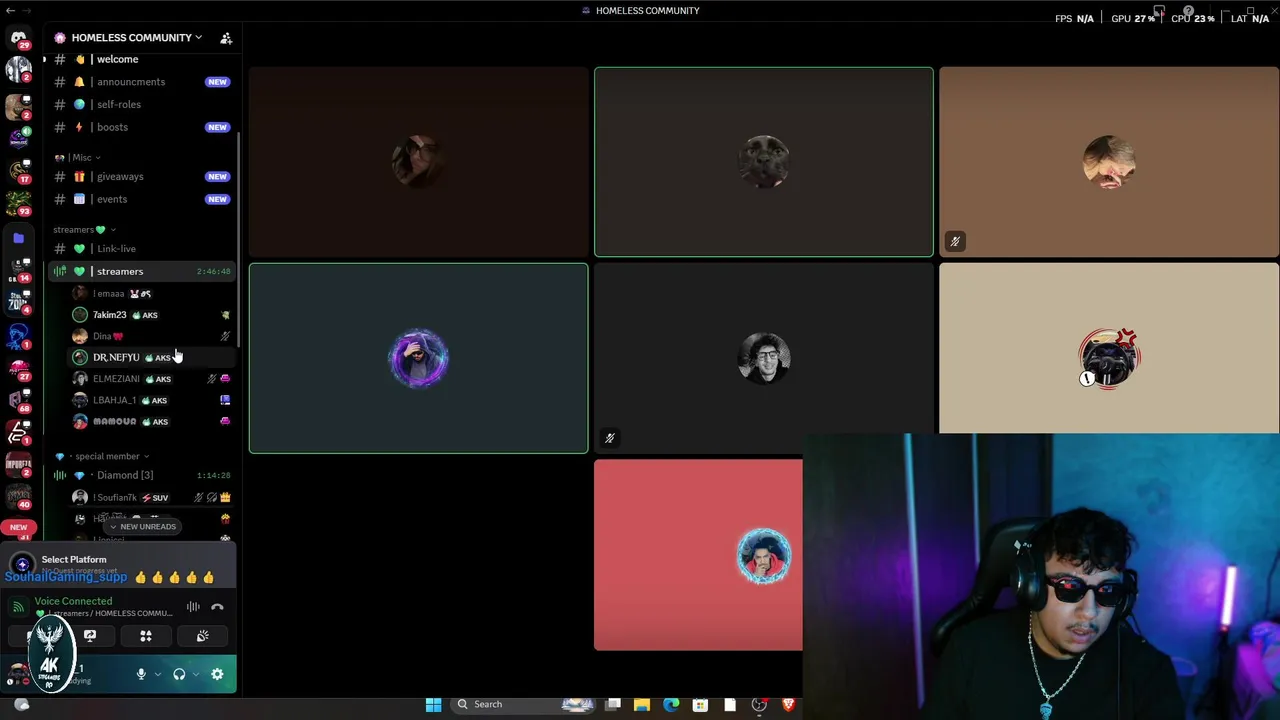Image resolution: width=1280 pixels, height=720 pixels.
Task: Click the brown tile with muted icon
Action: [x=1109, y=162]
